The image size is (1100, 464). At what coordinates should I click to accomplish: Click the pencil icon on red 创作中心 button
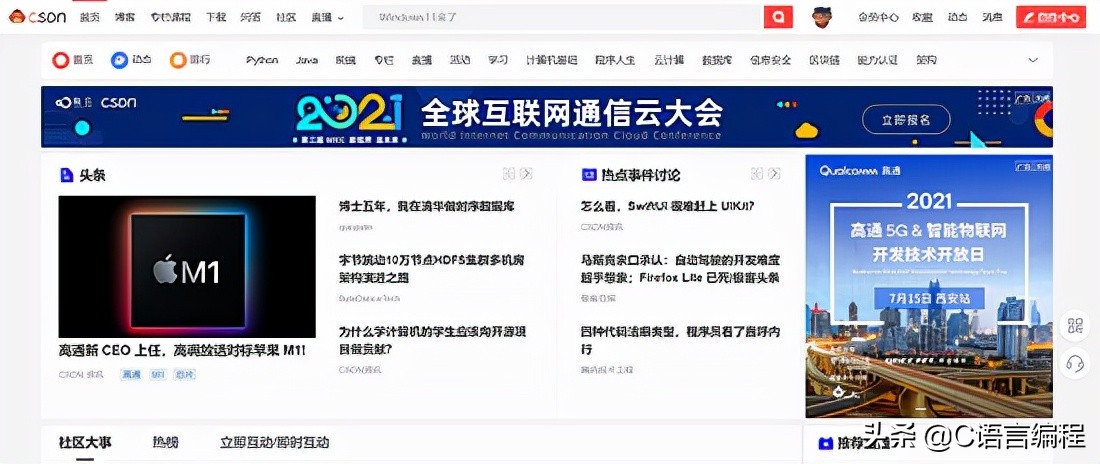[1031, 18]
